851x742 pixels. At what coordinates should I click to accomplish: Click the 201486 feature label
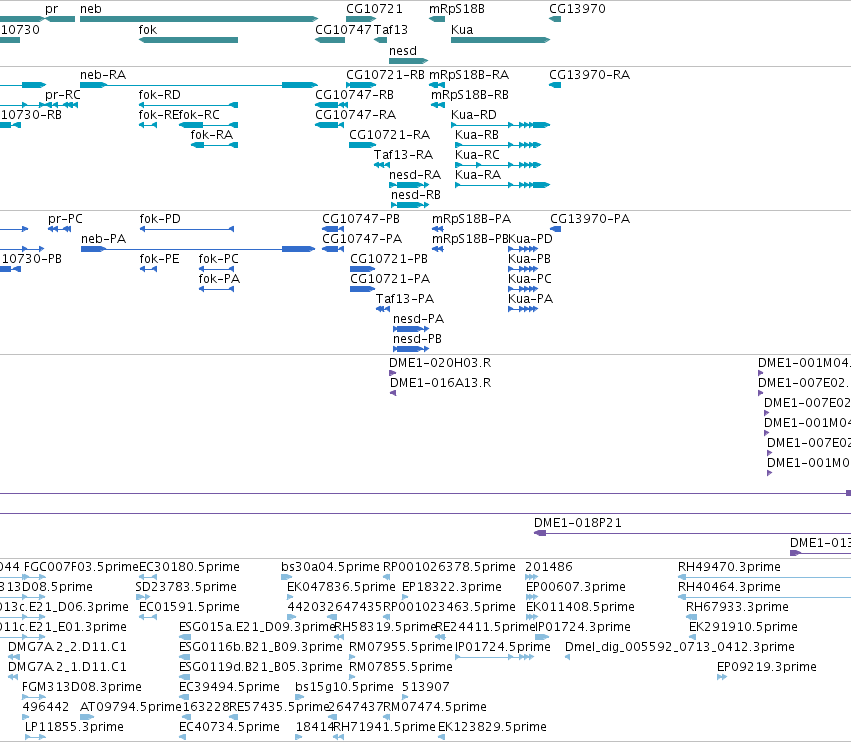(x=549, y=567)
